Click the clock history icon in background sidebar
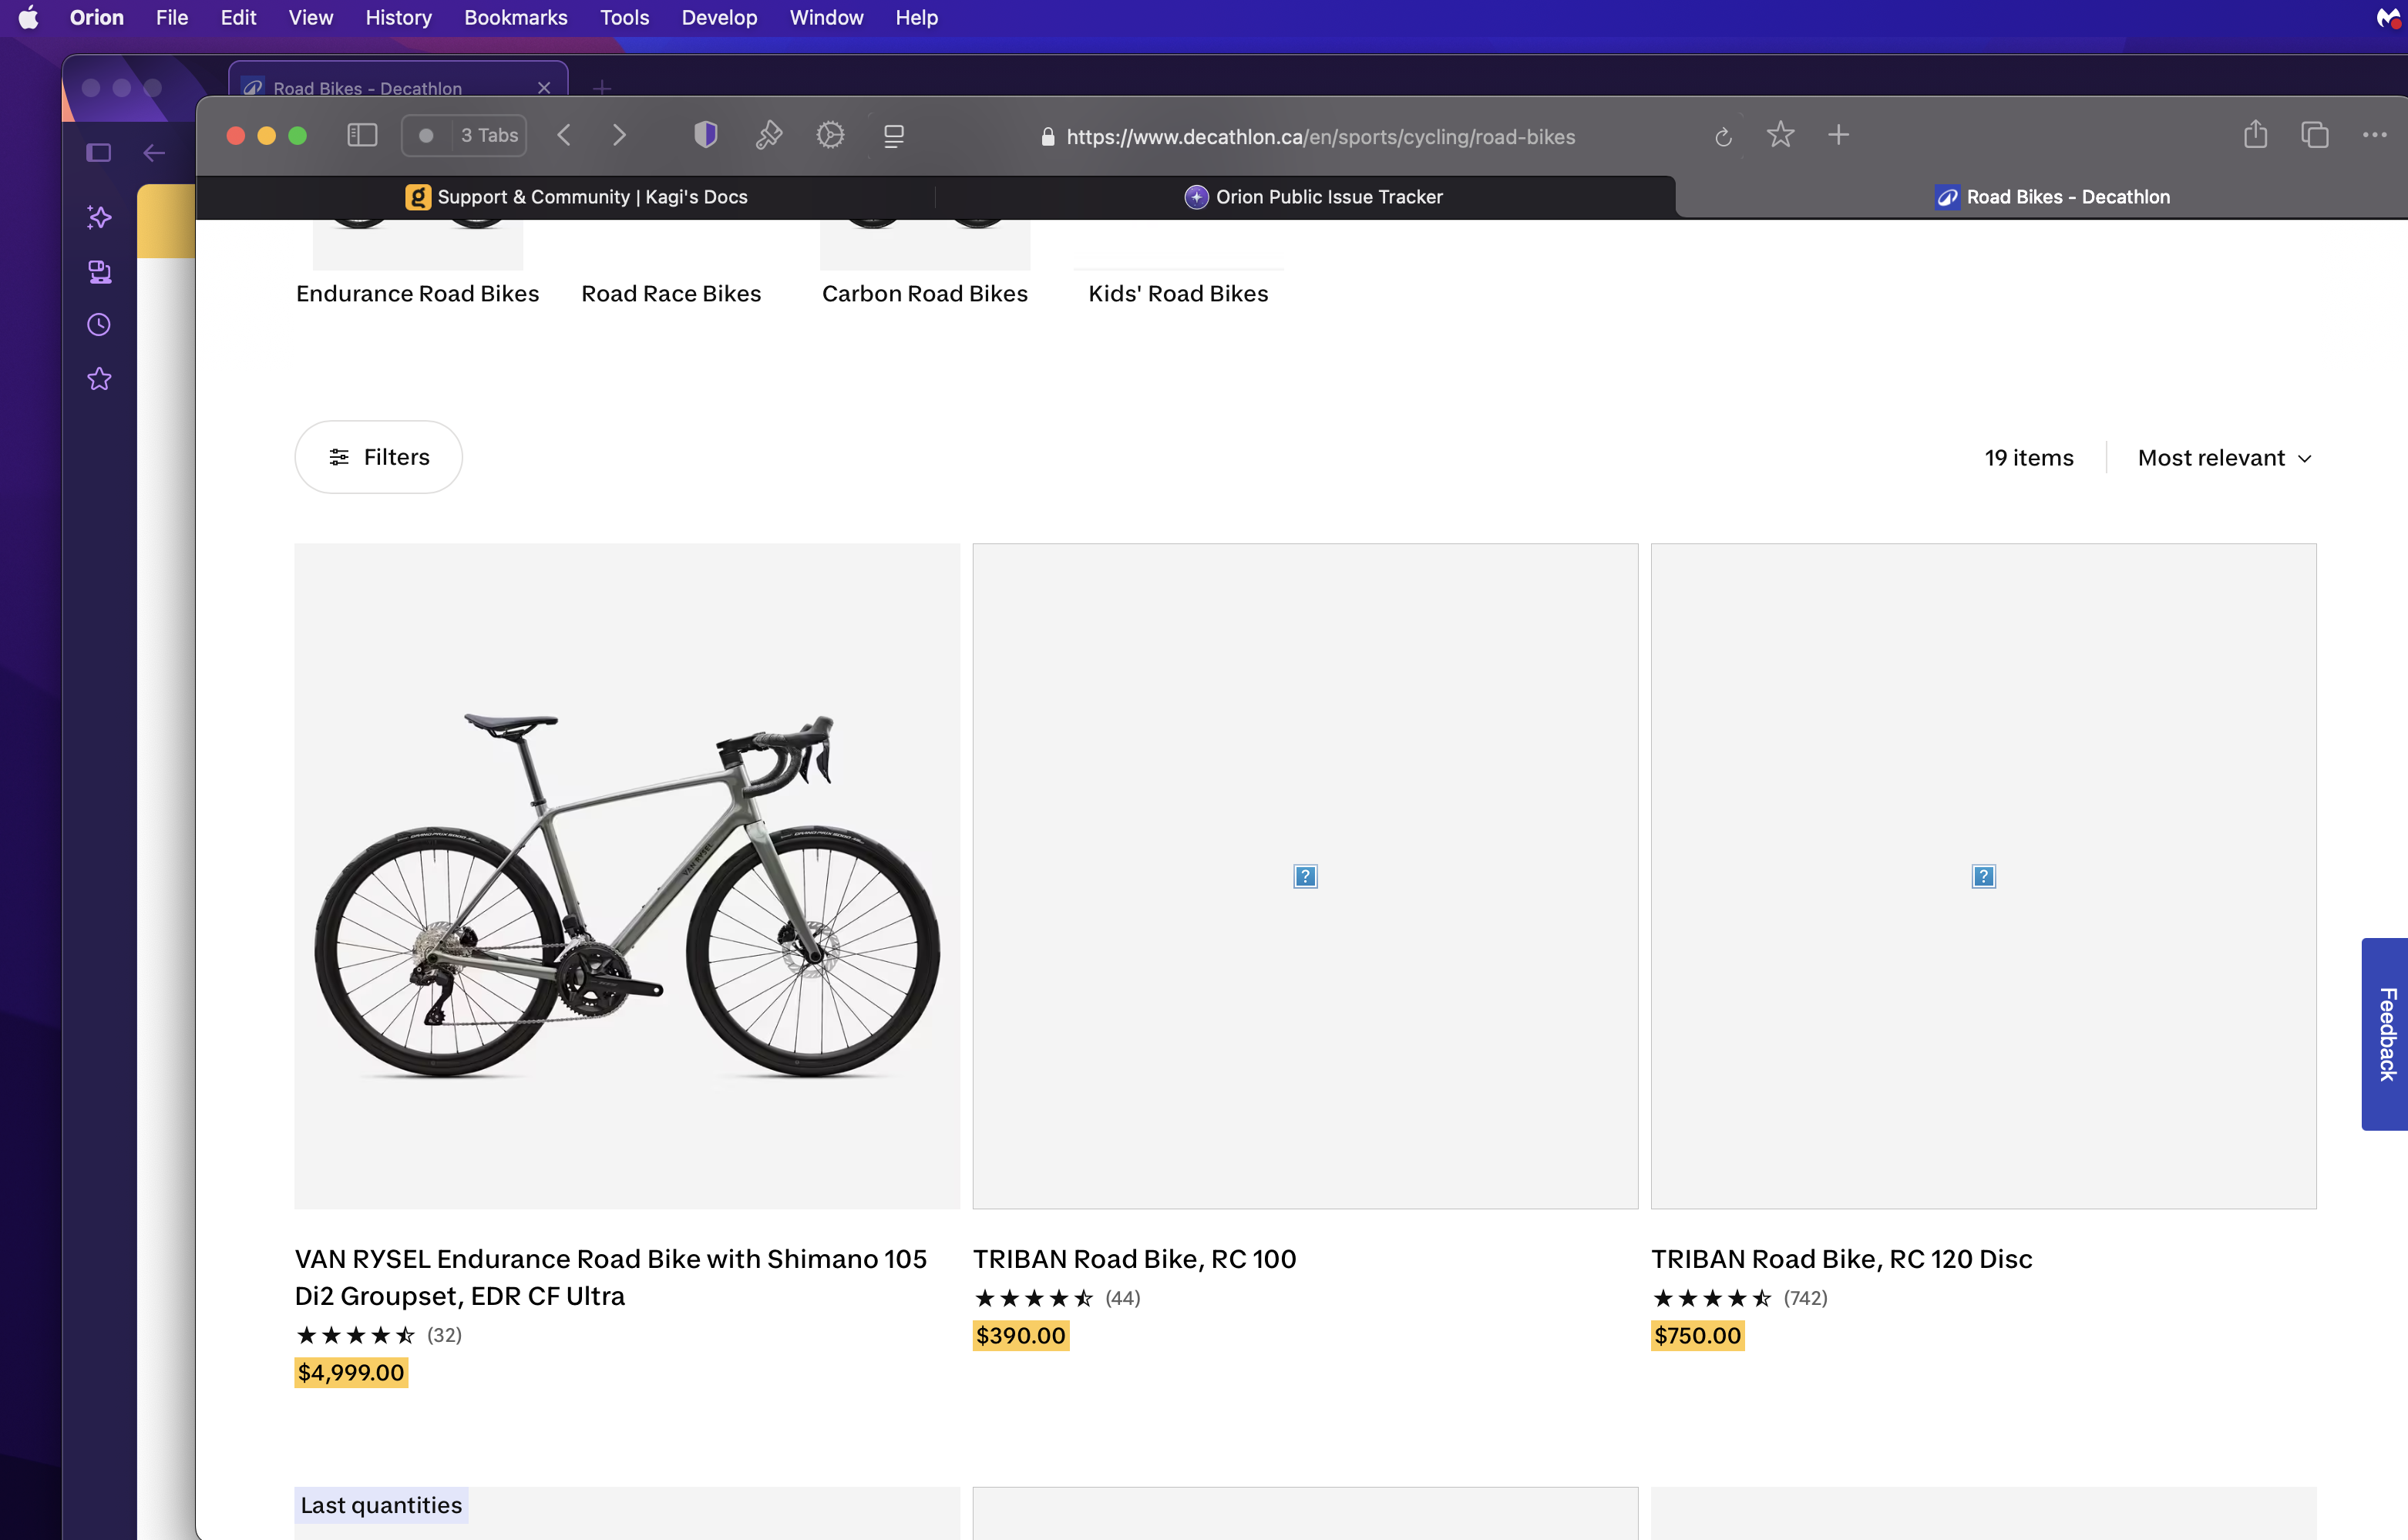This screenshot has width=2408, height=1540. [99, 324]
